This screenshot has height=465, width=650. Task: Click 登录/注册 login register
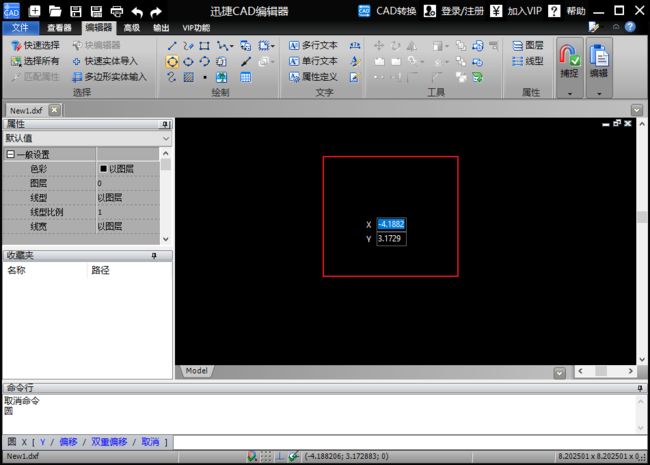coord(454,11)
